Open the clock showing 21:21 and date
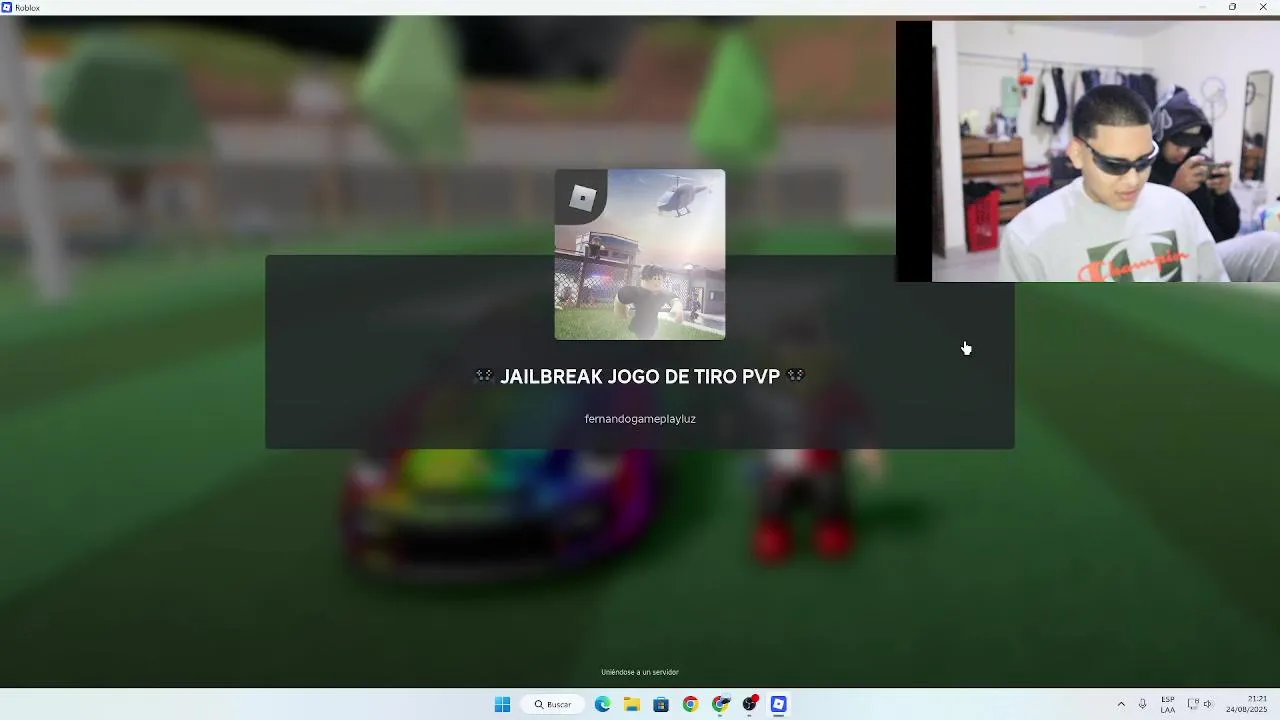Image resolution: width=1280 pixels, height=720 pixels. [x=1247, y=704]
